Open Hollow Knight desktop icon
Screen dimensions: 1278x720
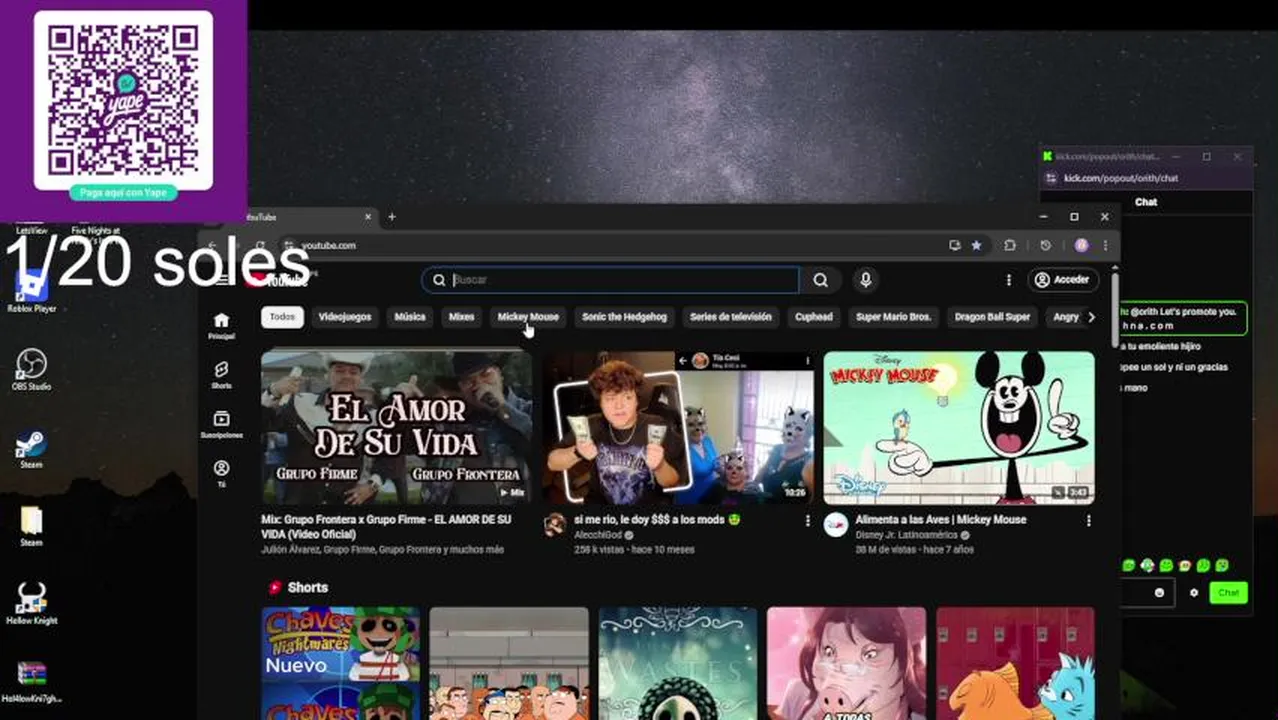tap(31, 603)
